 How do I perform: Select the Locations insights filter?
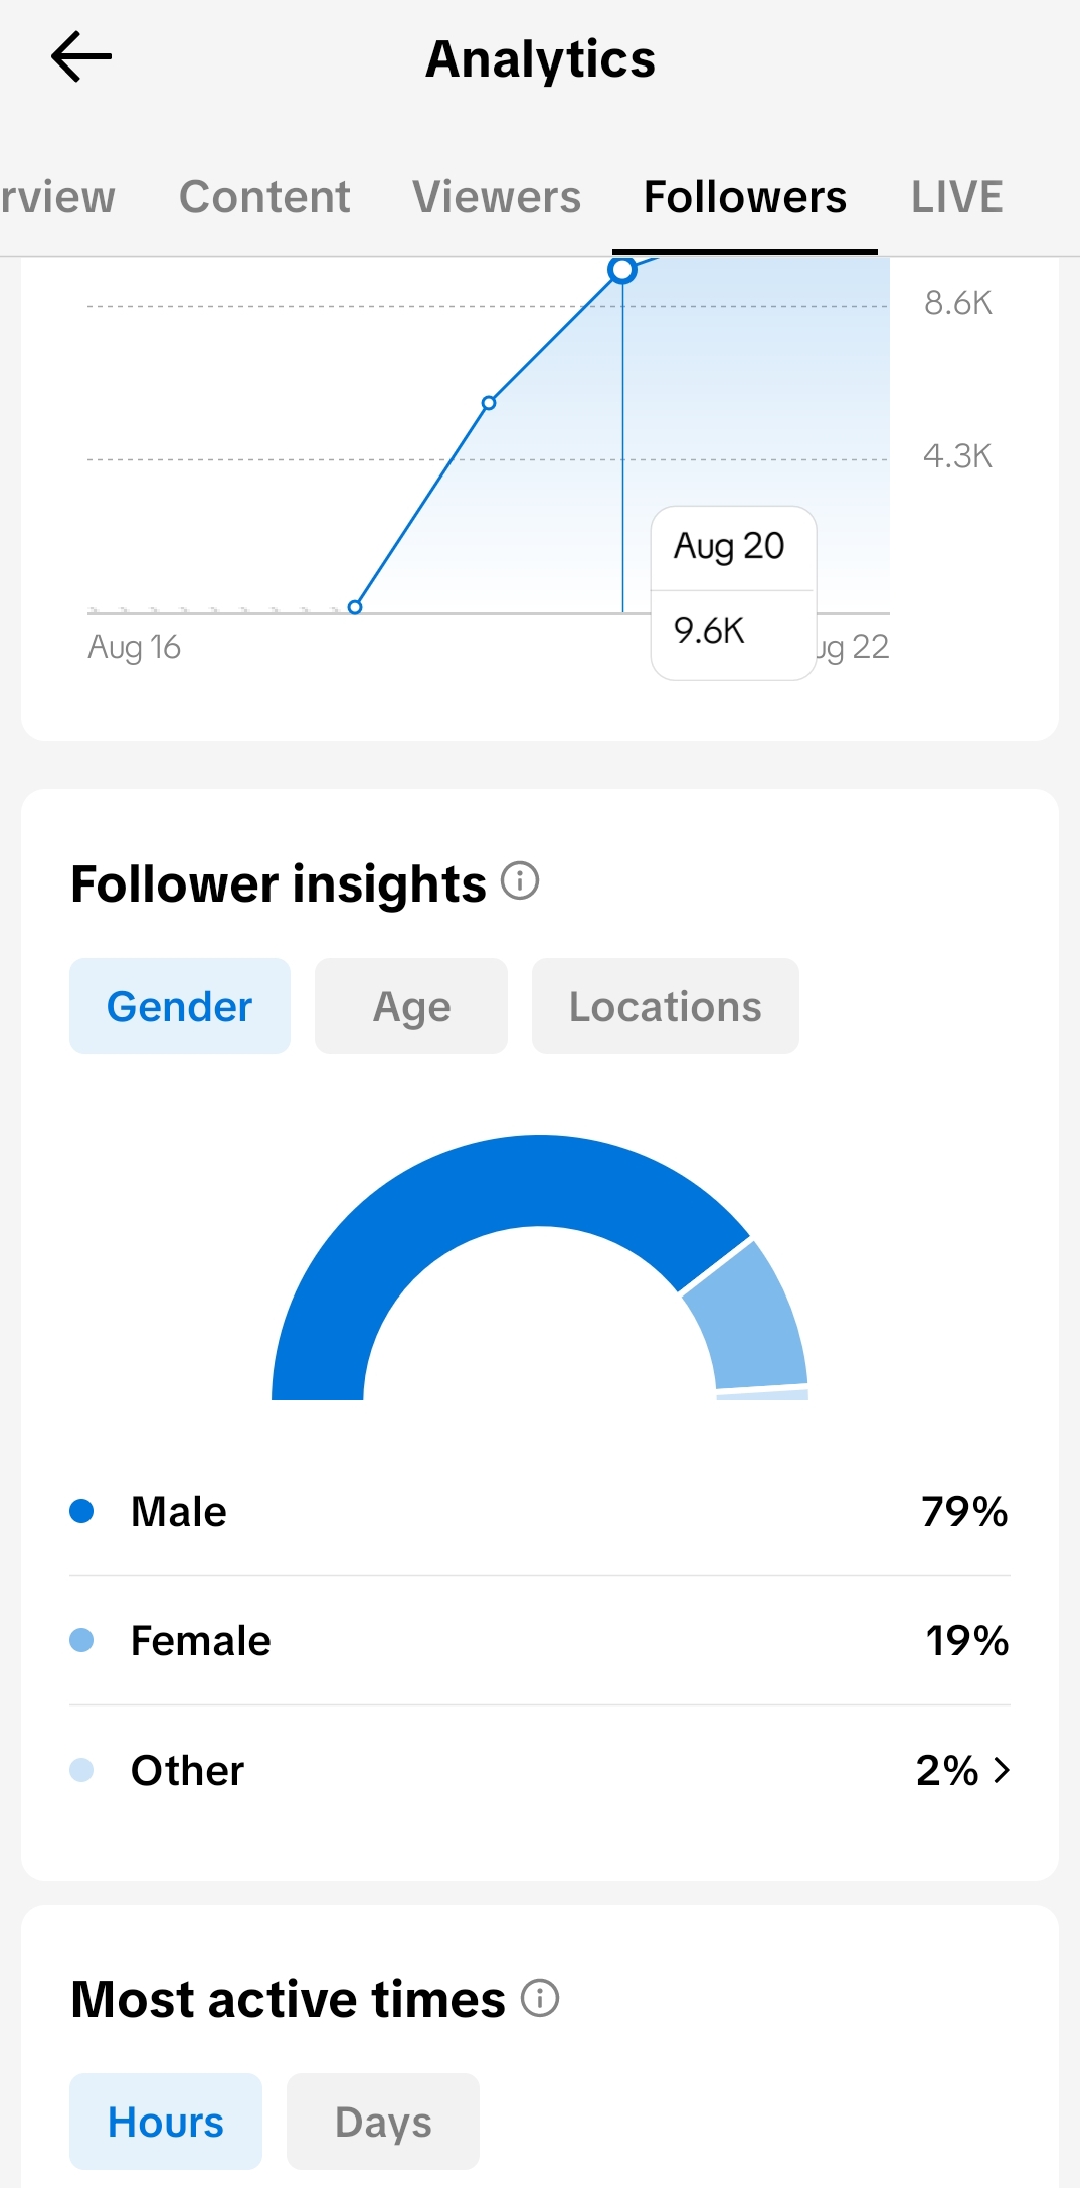[x=665, y=1006]
